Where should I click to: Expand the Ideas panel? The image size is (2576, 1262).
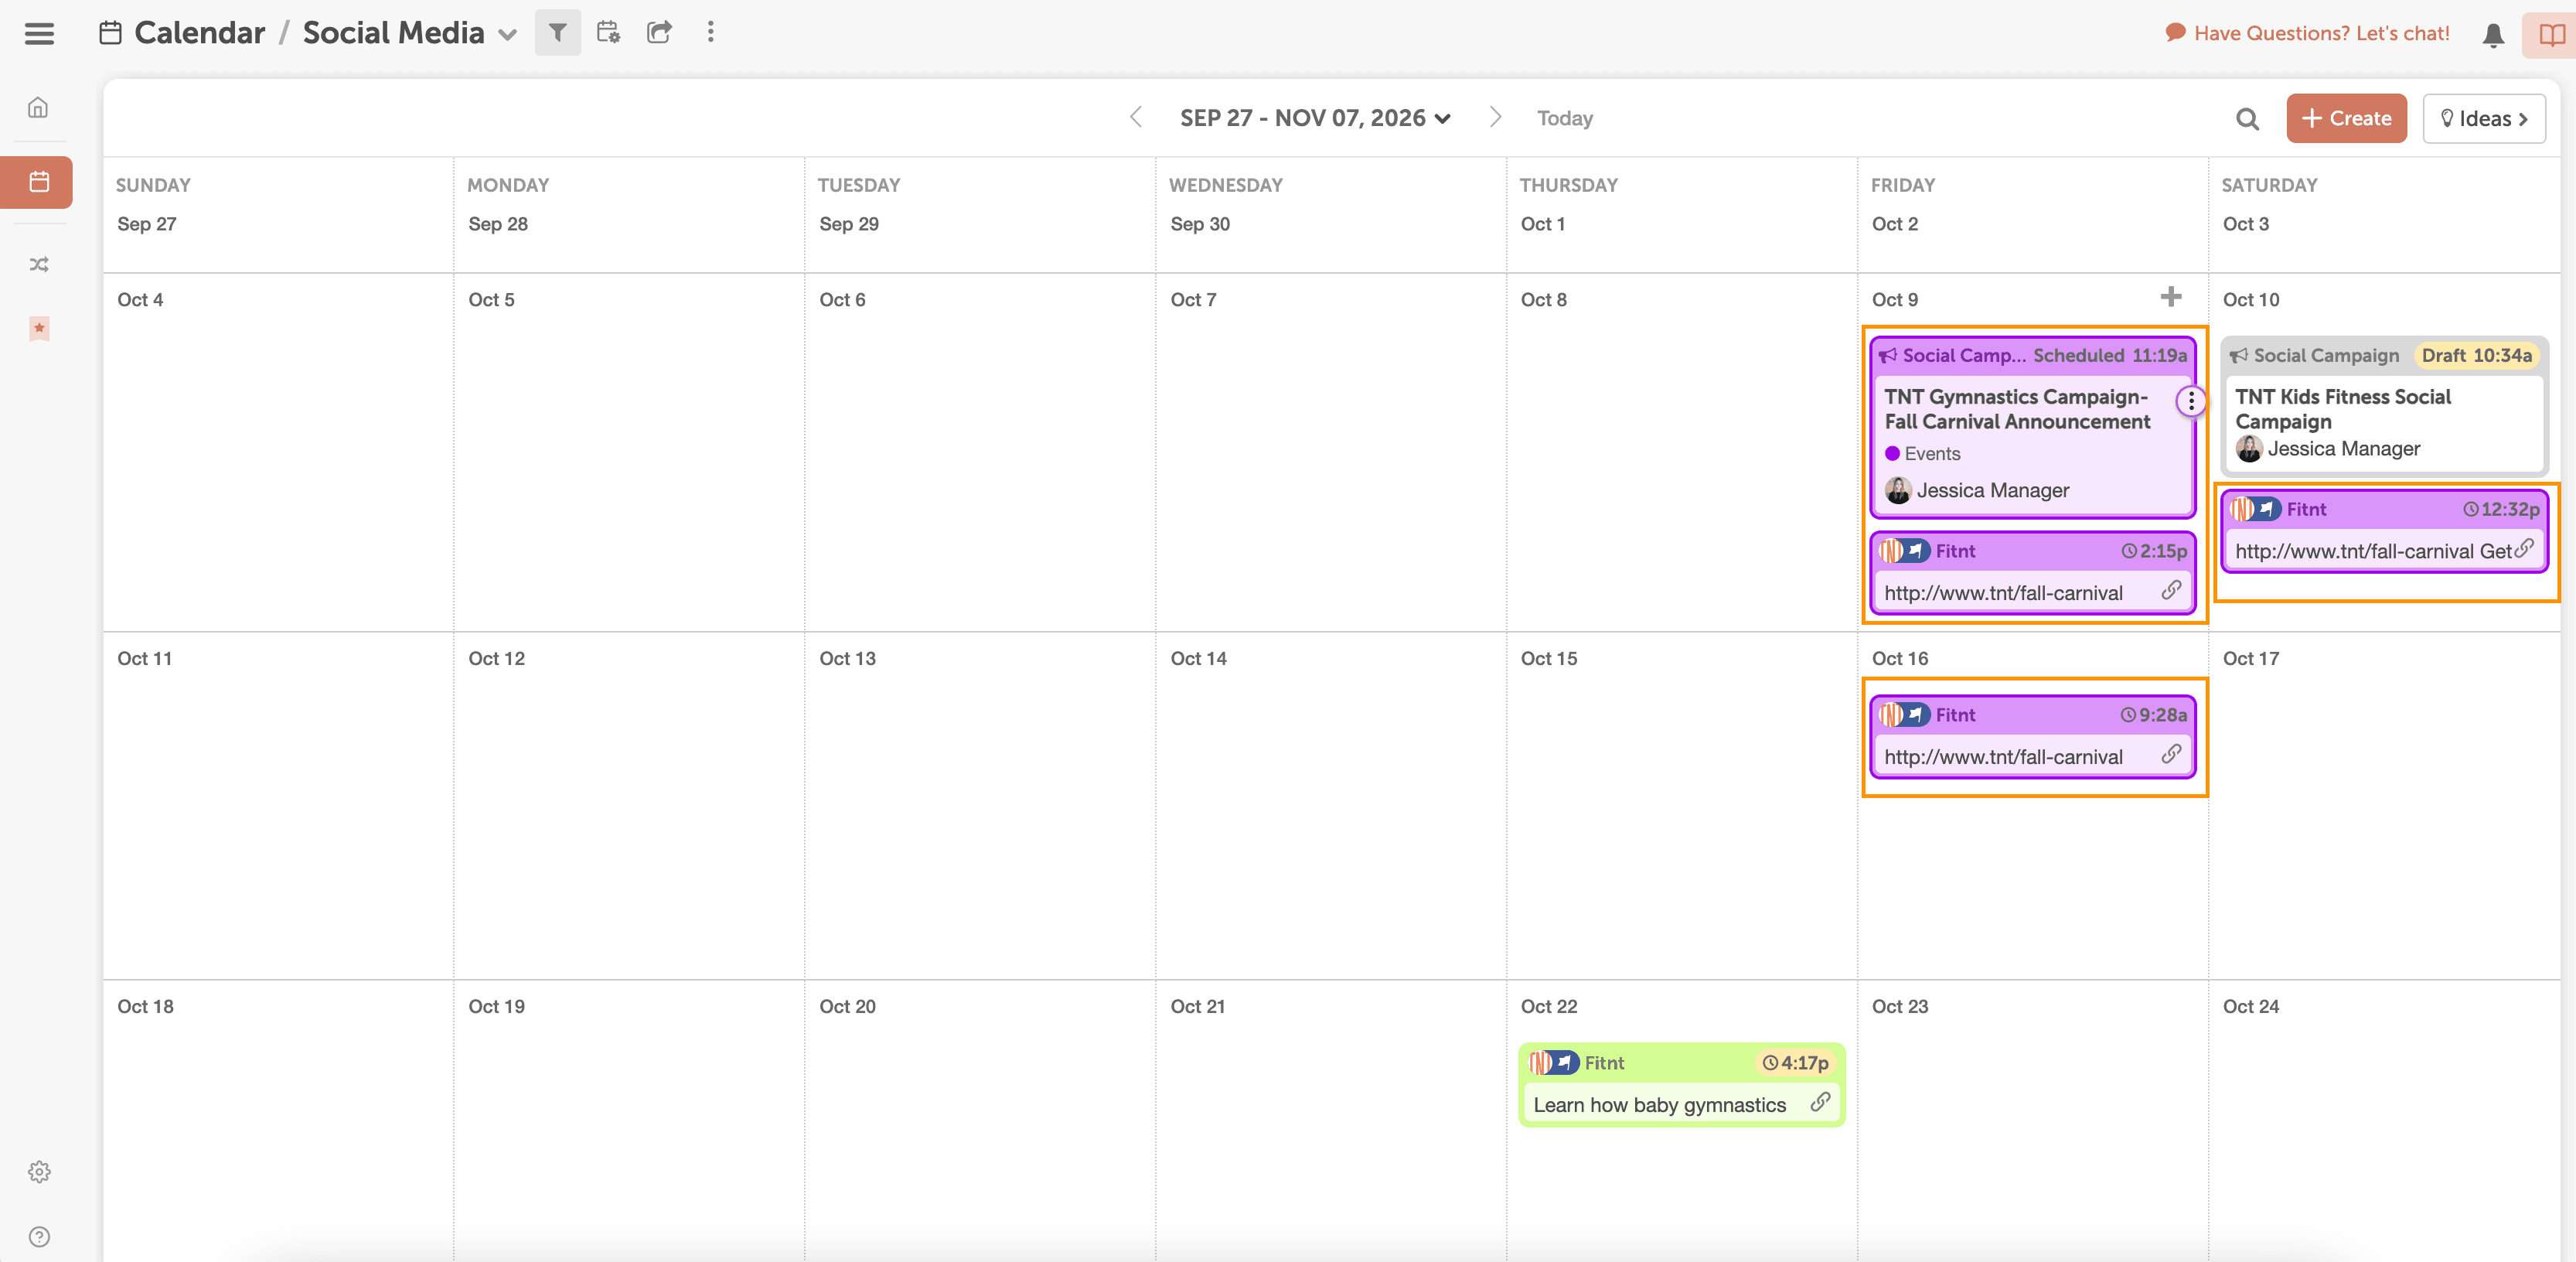coord(2483,119)
